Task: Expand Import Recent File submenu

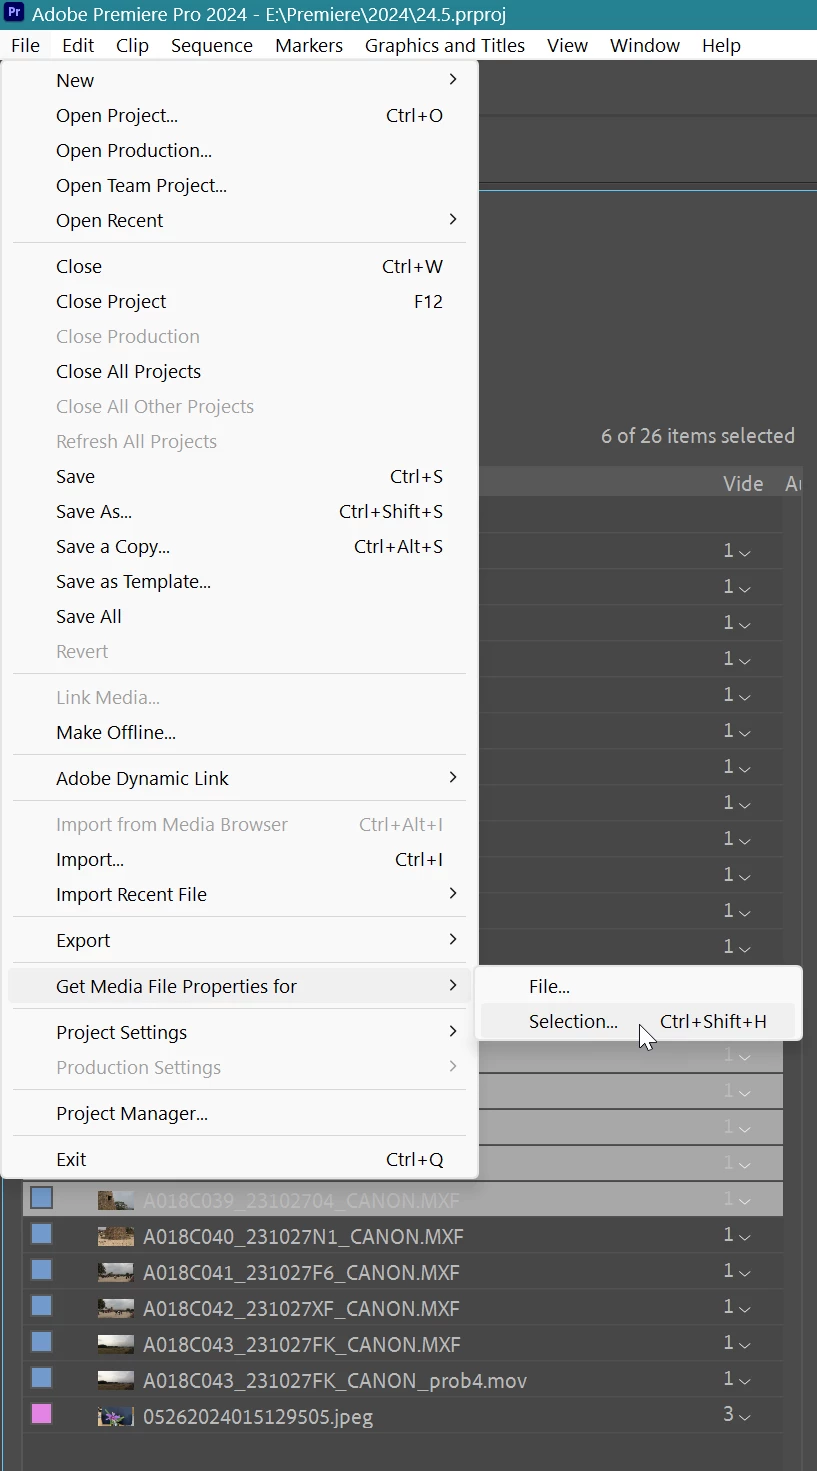Action: click(x=239, y=895)
